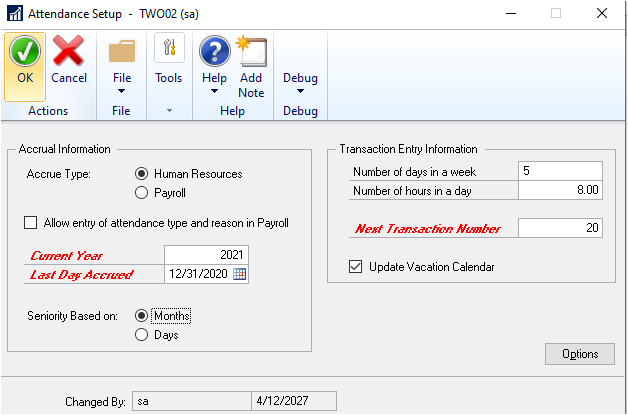
Task: Click the Dynamics GP title bar icon
Action: coord(15,14)
